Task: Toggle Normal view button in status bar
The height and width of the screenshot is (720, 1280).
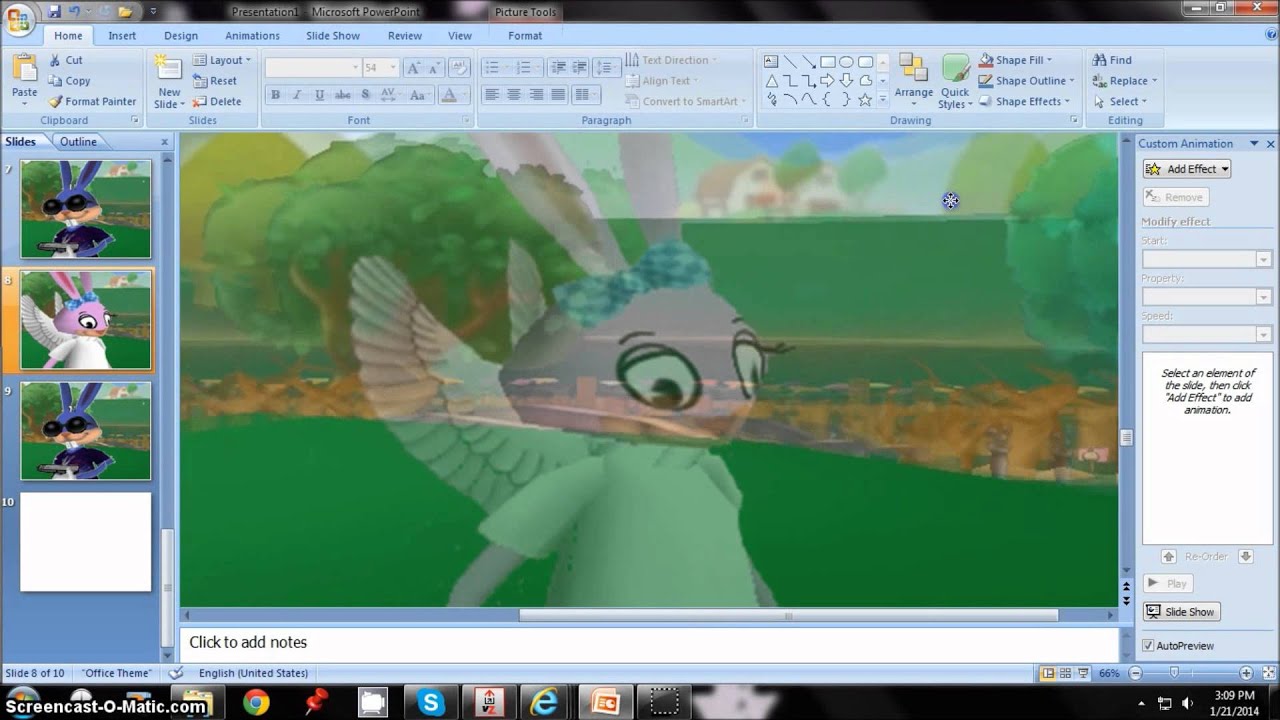Action: [x=1047, y=673]
